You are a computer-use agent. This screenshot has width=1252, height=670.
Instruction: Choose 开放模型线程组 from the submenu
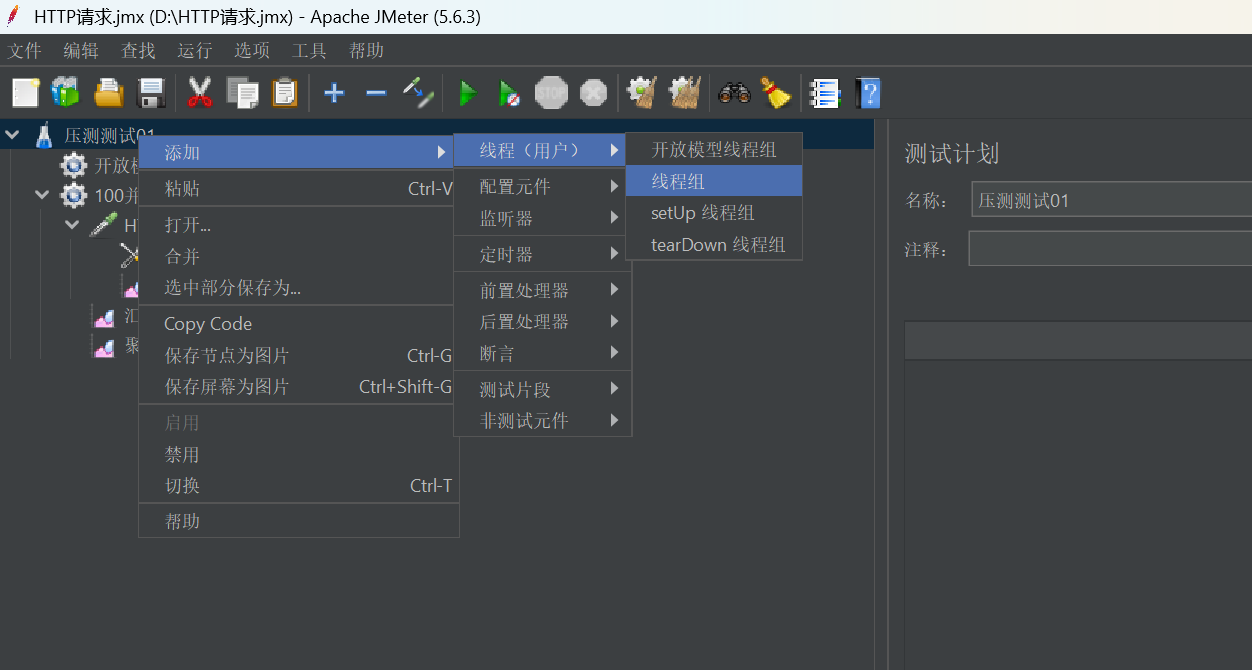coord(714,150)
